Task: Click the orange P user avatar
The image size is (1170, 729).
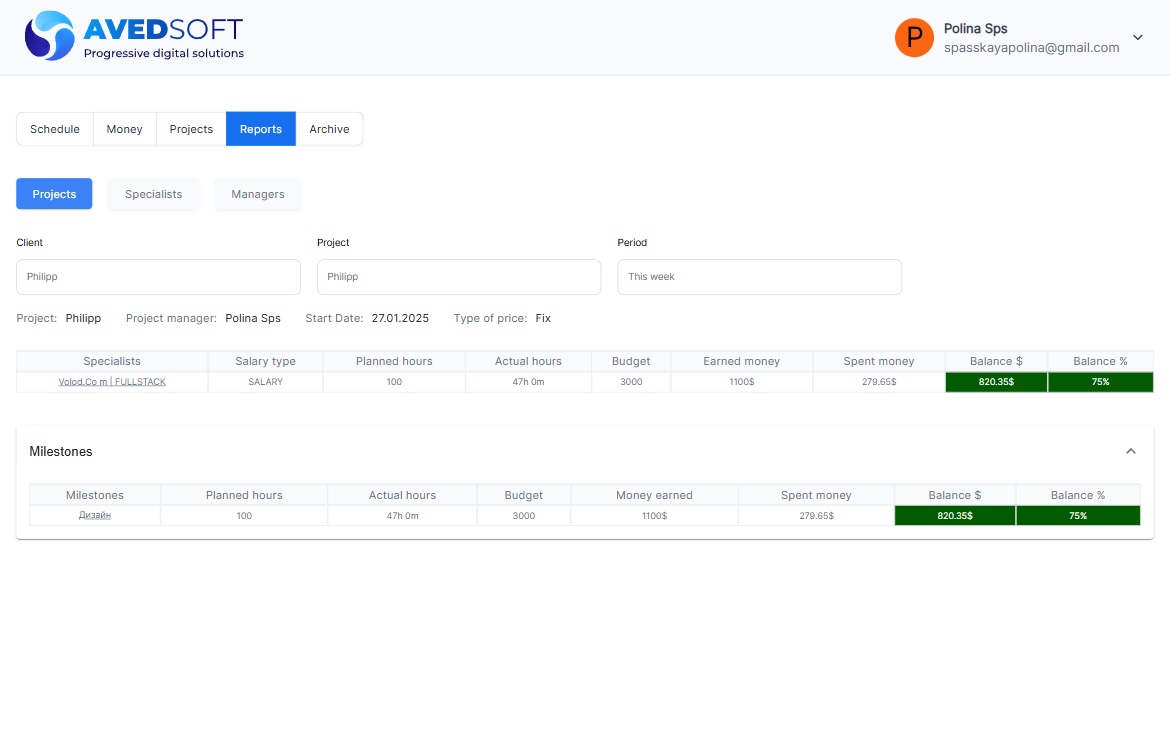Action: [x=914, y=38]
